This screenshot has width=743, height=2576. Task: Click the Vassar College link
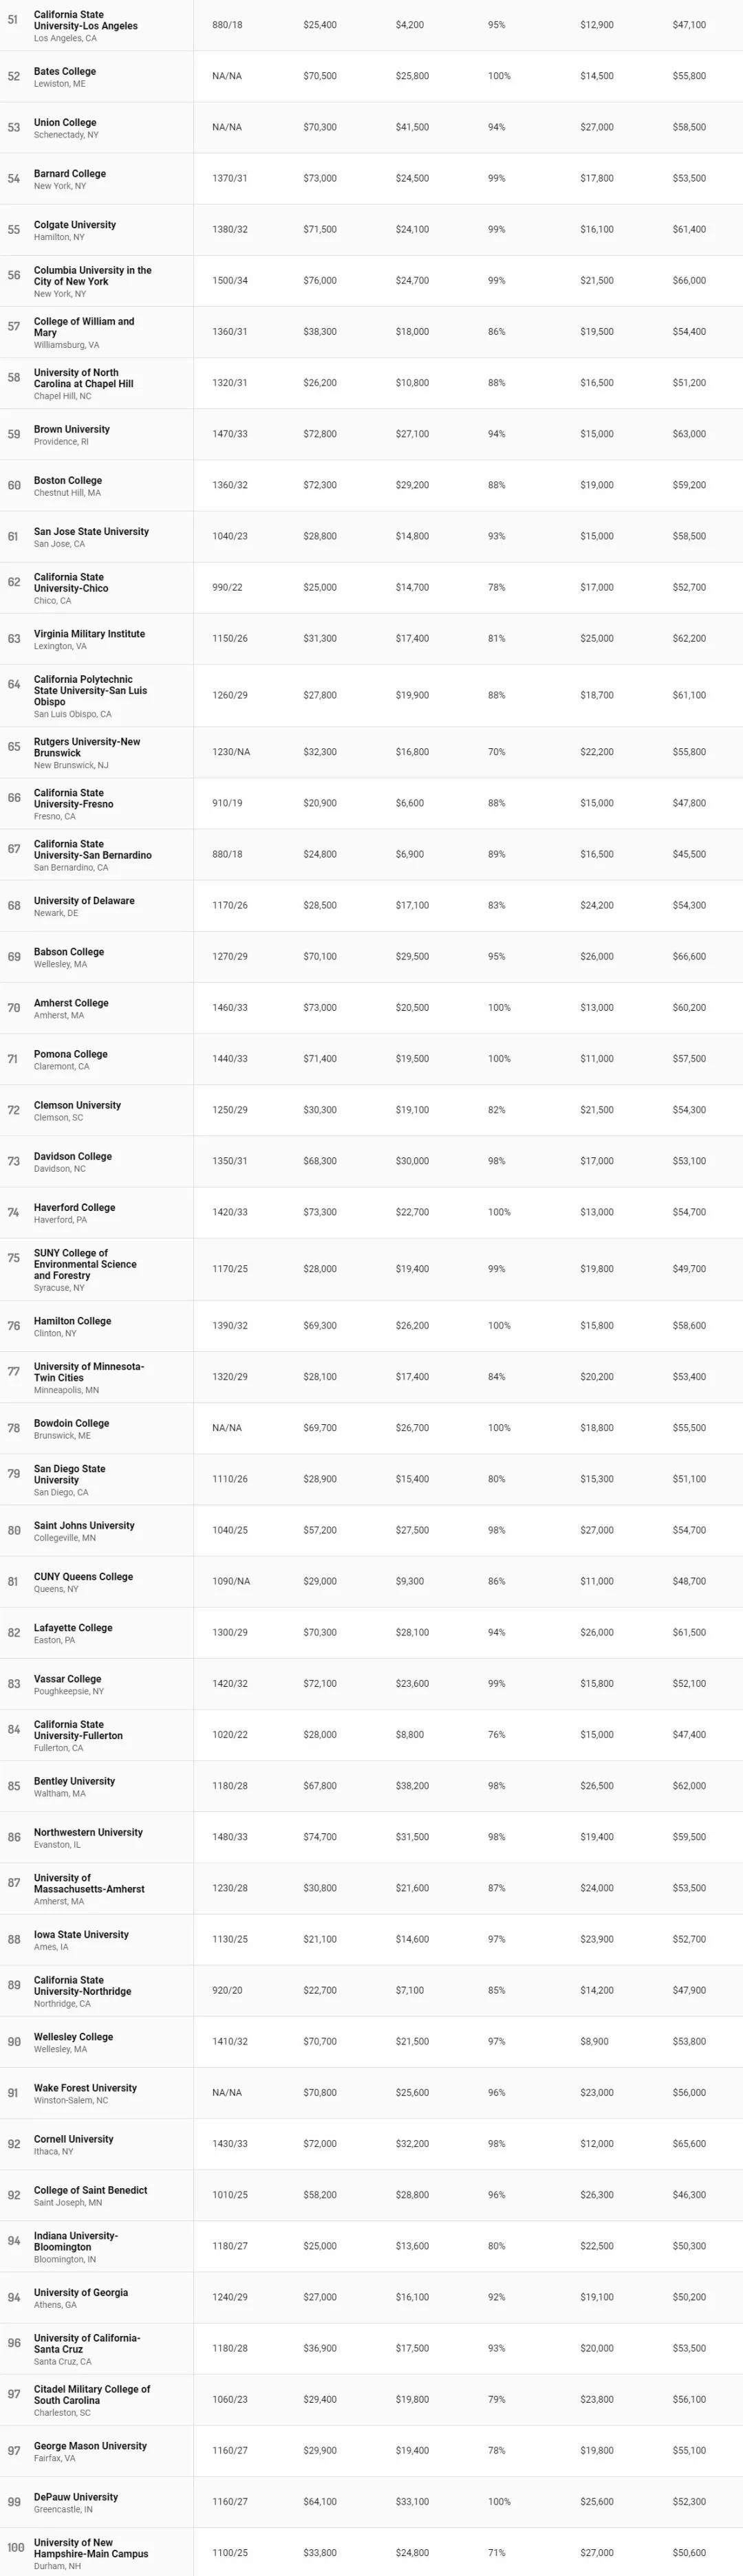click(x=67, y=1679)
